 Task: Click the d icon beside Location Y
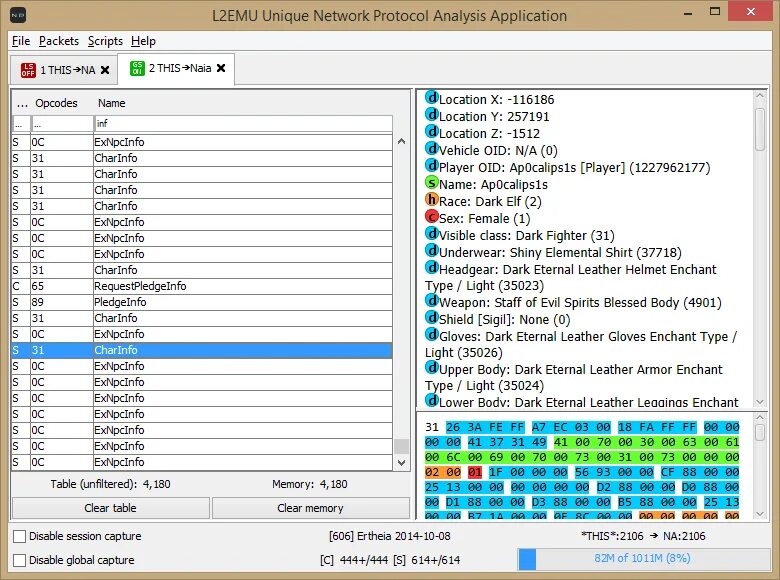432,115
